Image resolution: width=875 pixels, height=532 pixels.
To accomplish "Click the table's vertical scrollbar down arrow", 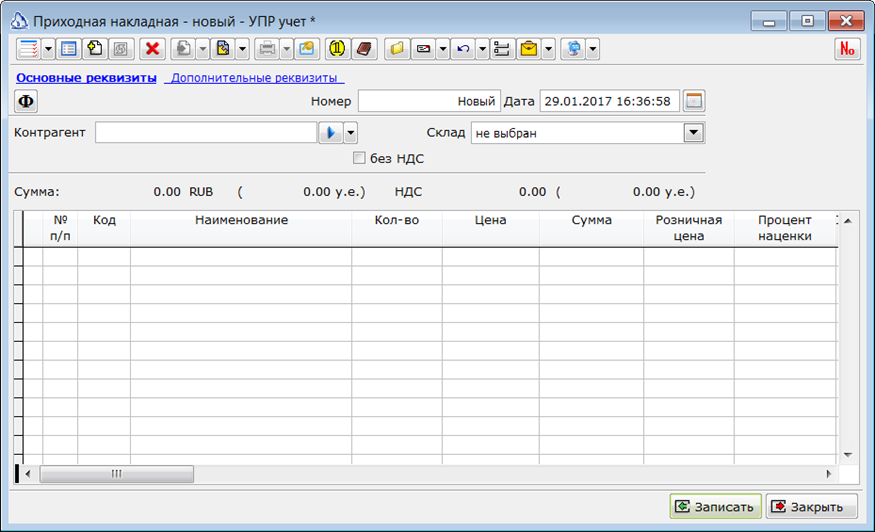I will pyautogui.click(x=848, y=455).
